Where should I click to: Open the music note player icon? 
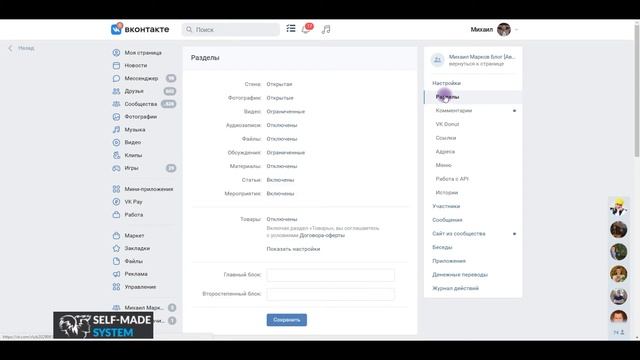[x=326, y=29]
